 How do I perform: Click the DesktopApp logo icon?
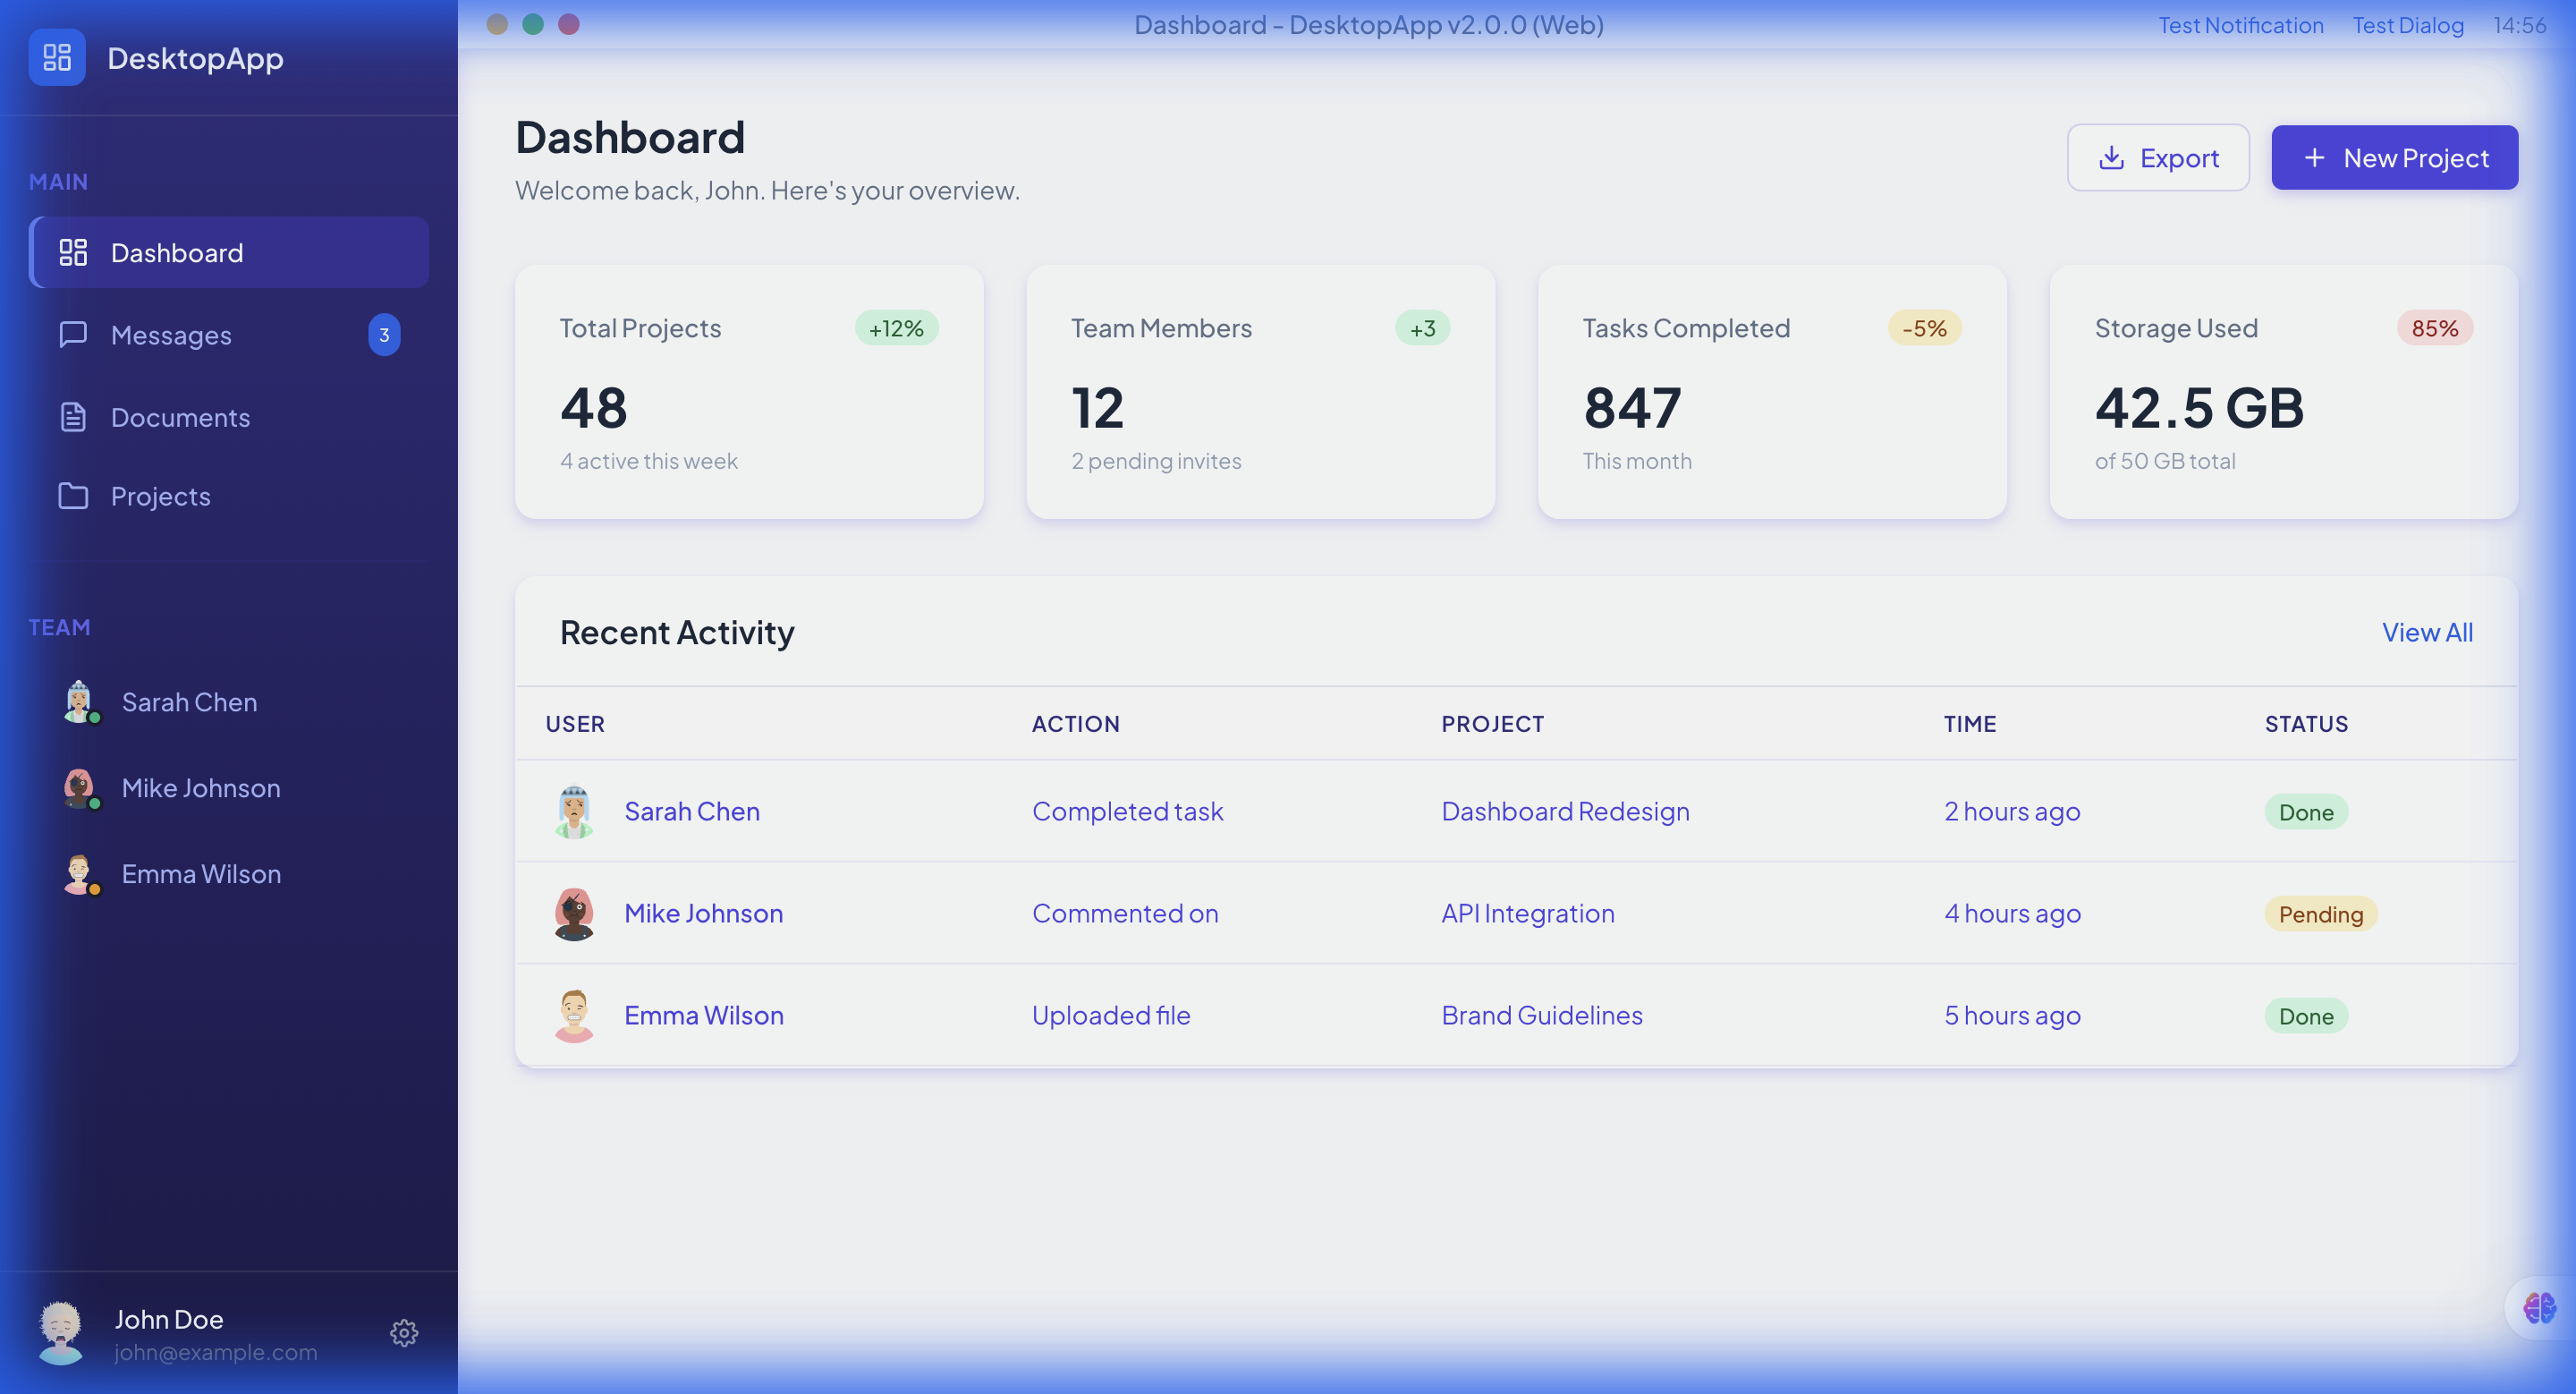[57, 57]
